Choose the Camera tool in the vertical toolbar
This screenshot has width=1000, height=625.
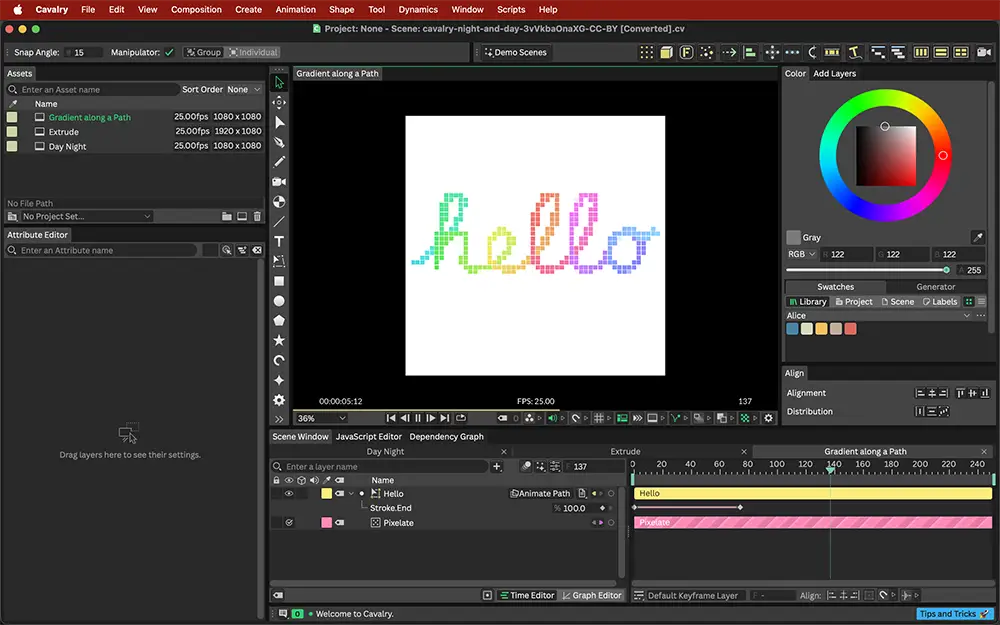click(x=279, y=182)
